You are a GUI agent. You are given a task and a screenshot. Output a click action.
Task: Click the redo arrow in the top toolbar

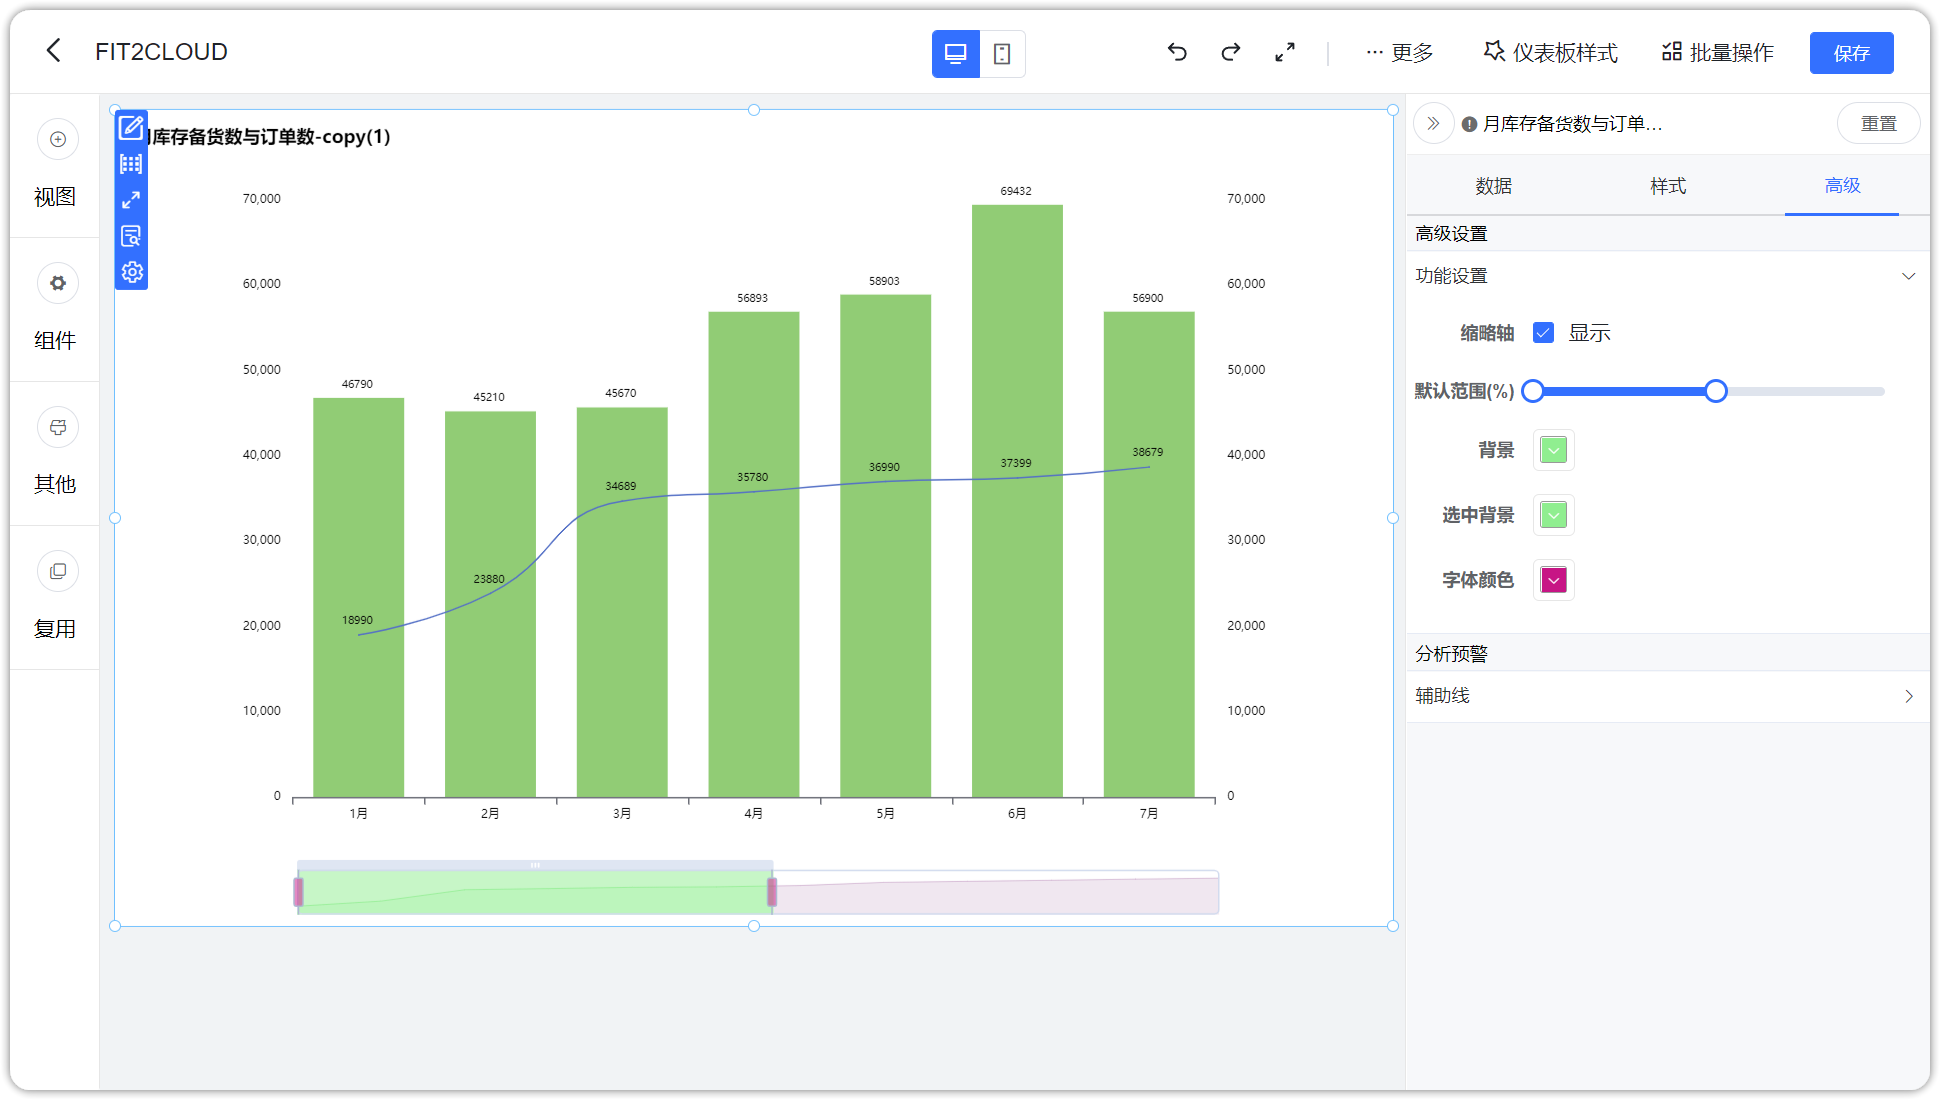(x=1230, y=52)
